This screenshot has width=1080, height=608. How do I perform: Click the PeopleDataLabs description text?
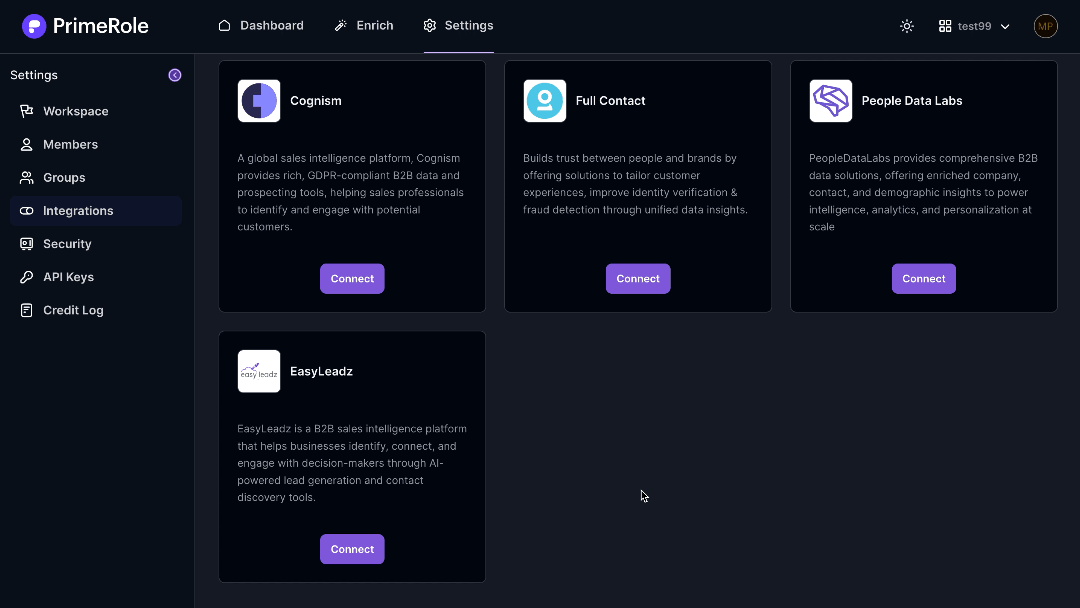click(923, 192)
